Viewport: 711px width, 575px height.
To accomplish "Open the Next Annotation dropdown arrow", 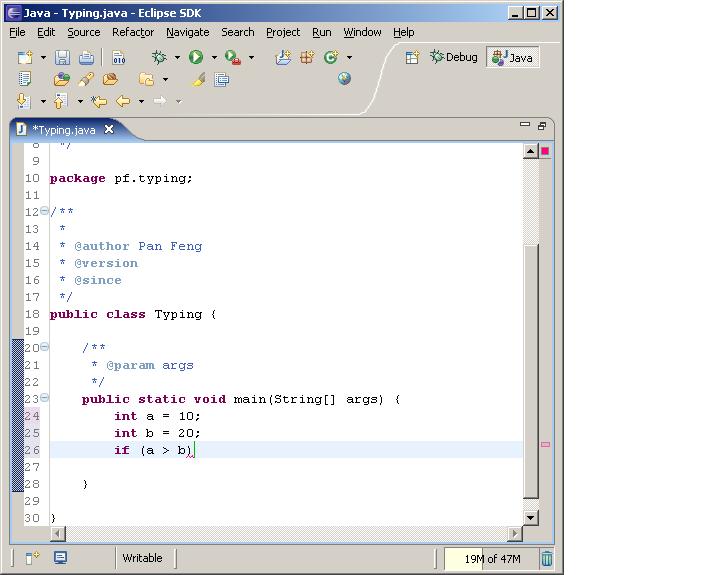I will coord(43,101).
